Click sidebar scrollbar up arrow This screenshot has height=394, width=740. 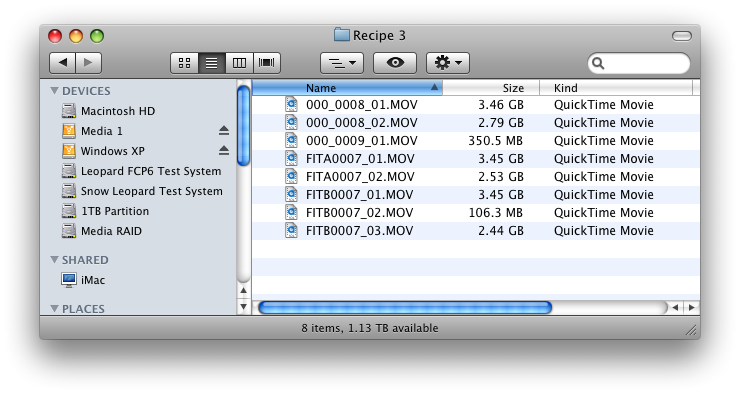(x=244, y=291)
